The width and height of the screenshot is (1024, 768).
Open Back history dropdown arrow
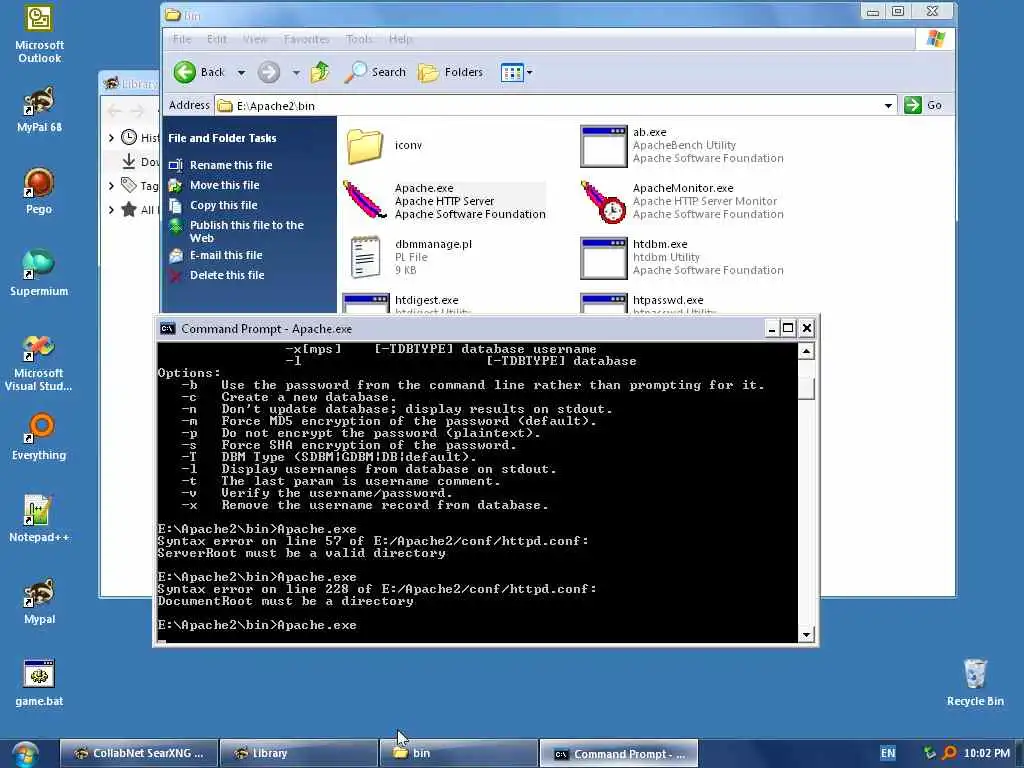tap(241, 72)
